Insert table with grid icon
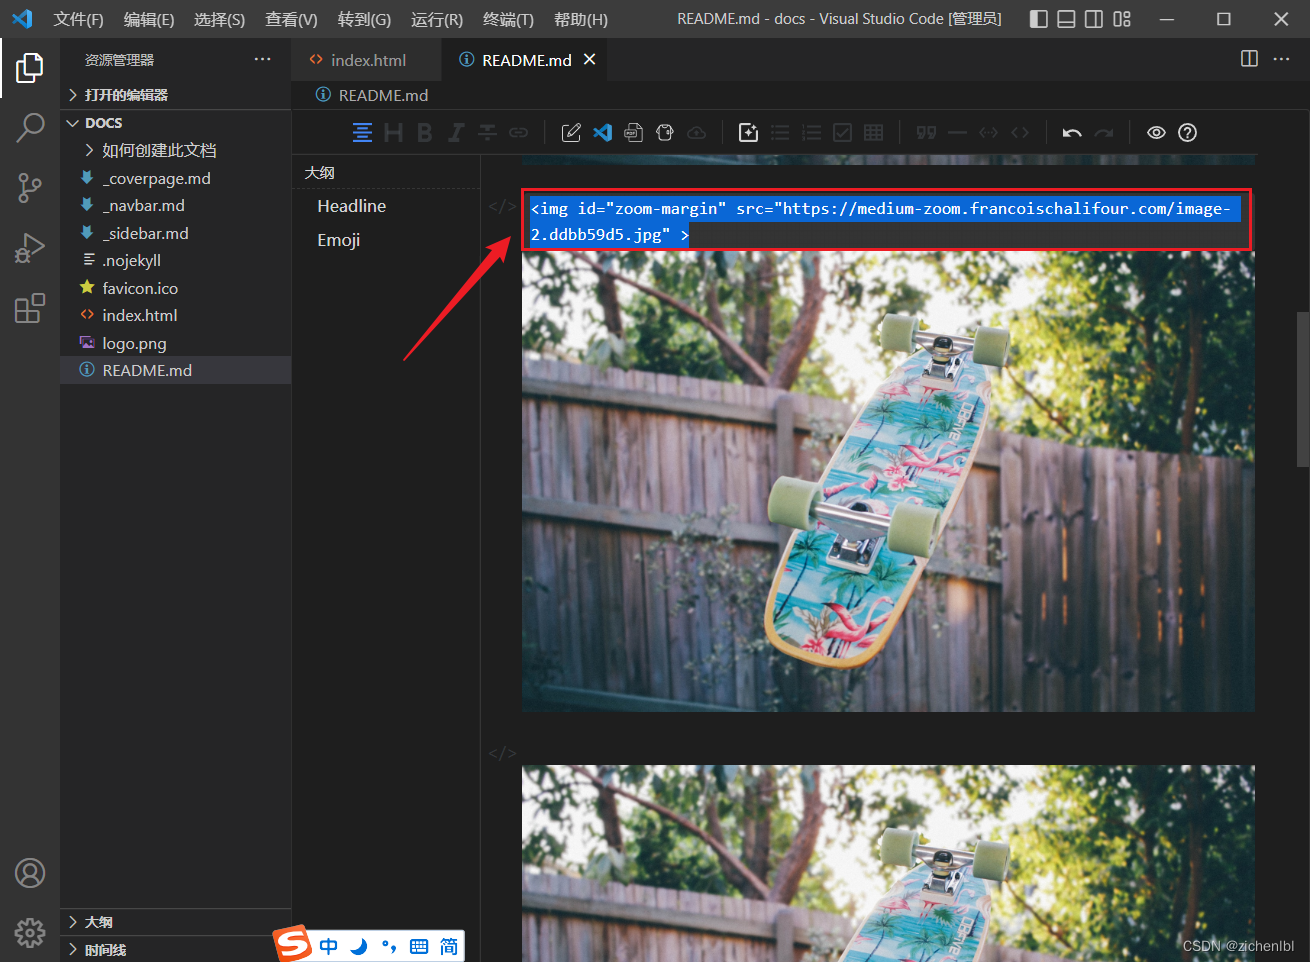1310x962 pixels. click(873, 133)
